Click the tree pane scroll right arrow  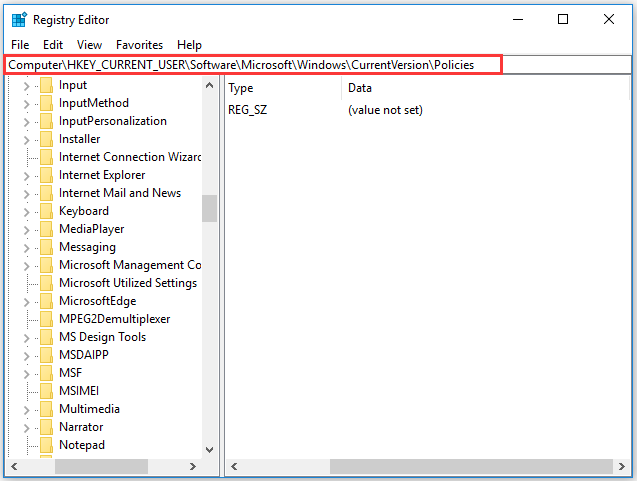[193, 466]
